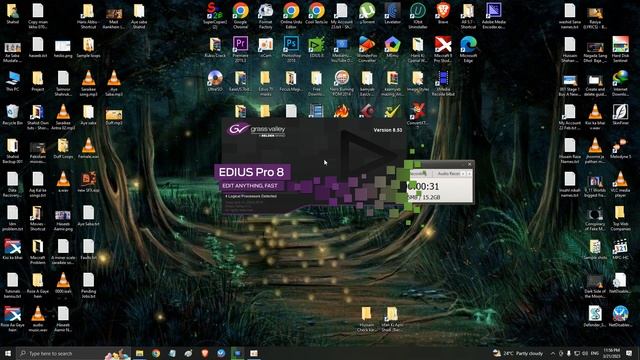The width and height of the screenshot is (640, 360).
Task: Select the Pending Jobs.txt file
Action: tap(89, 285)
